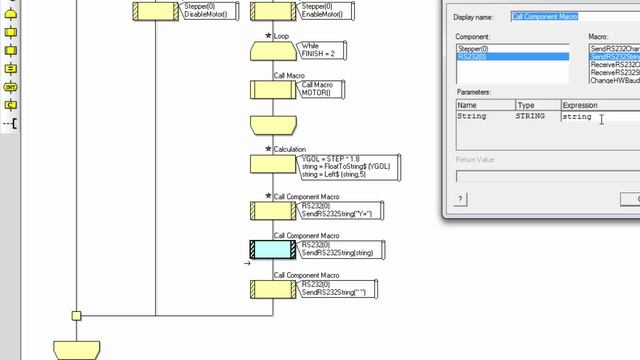This screenshot has height=360, width=640.
Task: Open help with the ? button
Action: (x=460, y=199)
